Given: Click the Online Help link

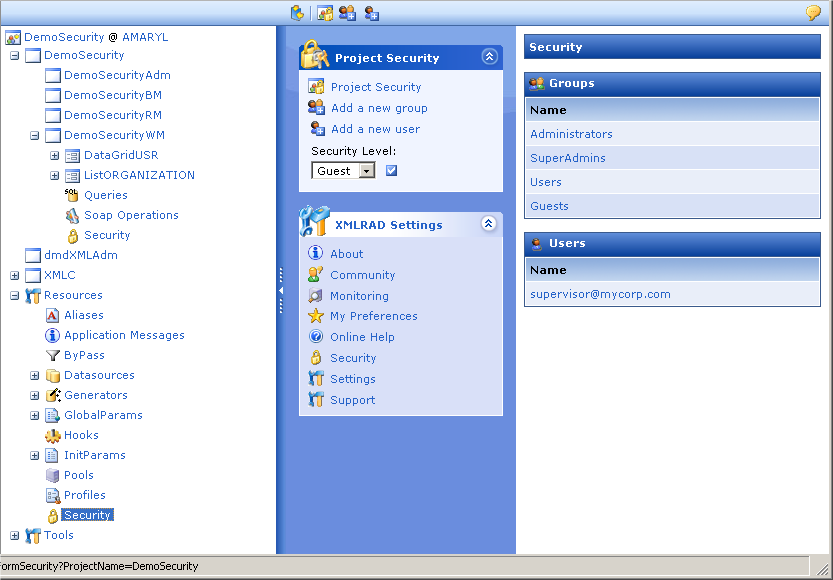Looking at the screenshot, I should point(362,337).
